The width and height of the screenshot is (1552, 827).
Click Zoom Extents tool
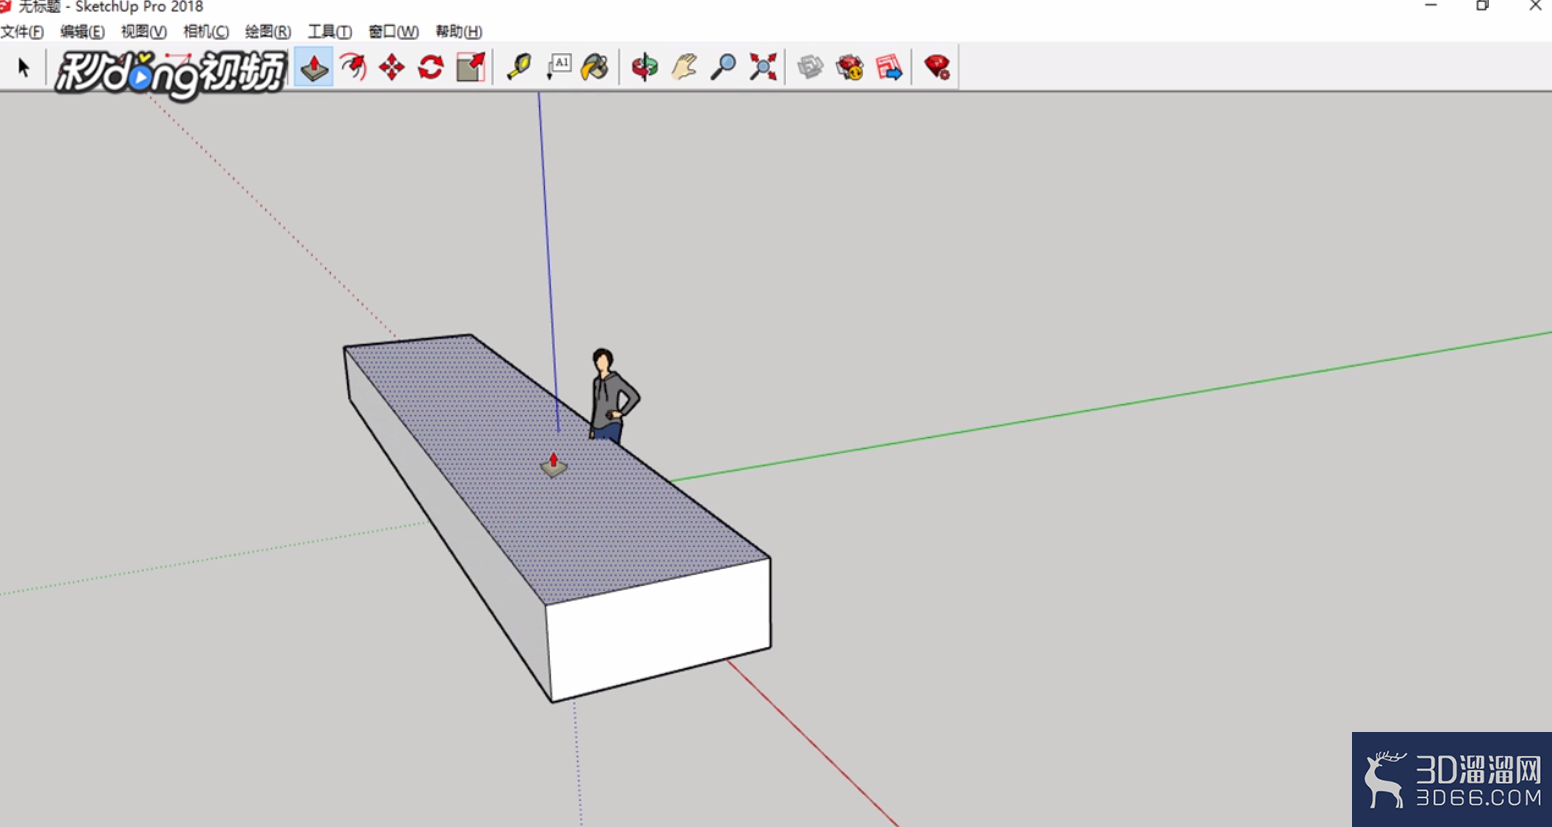[x=763, y=67]
